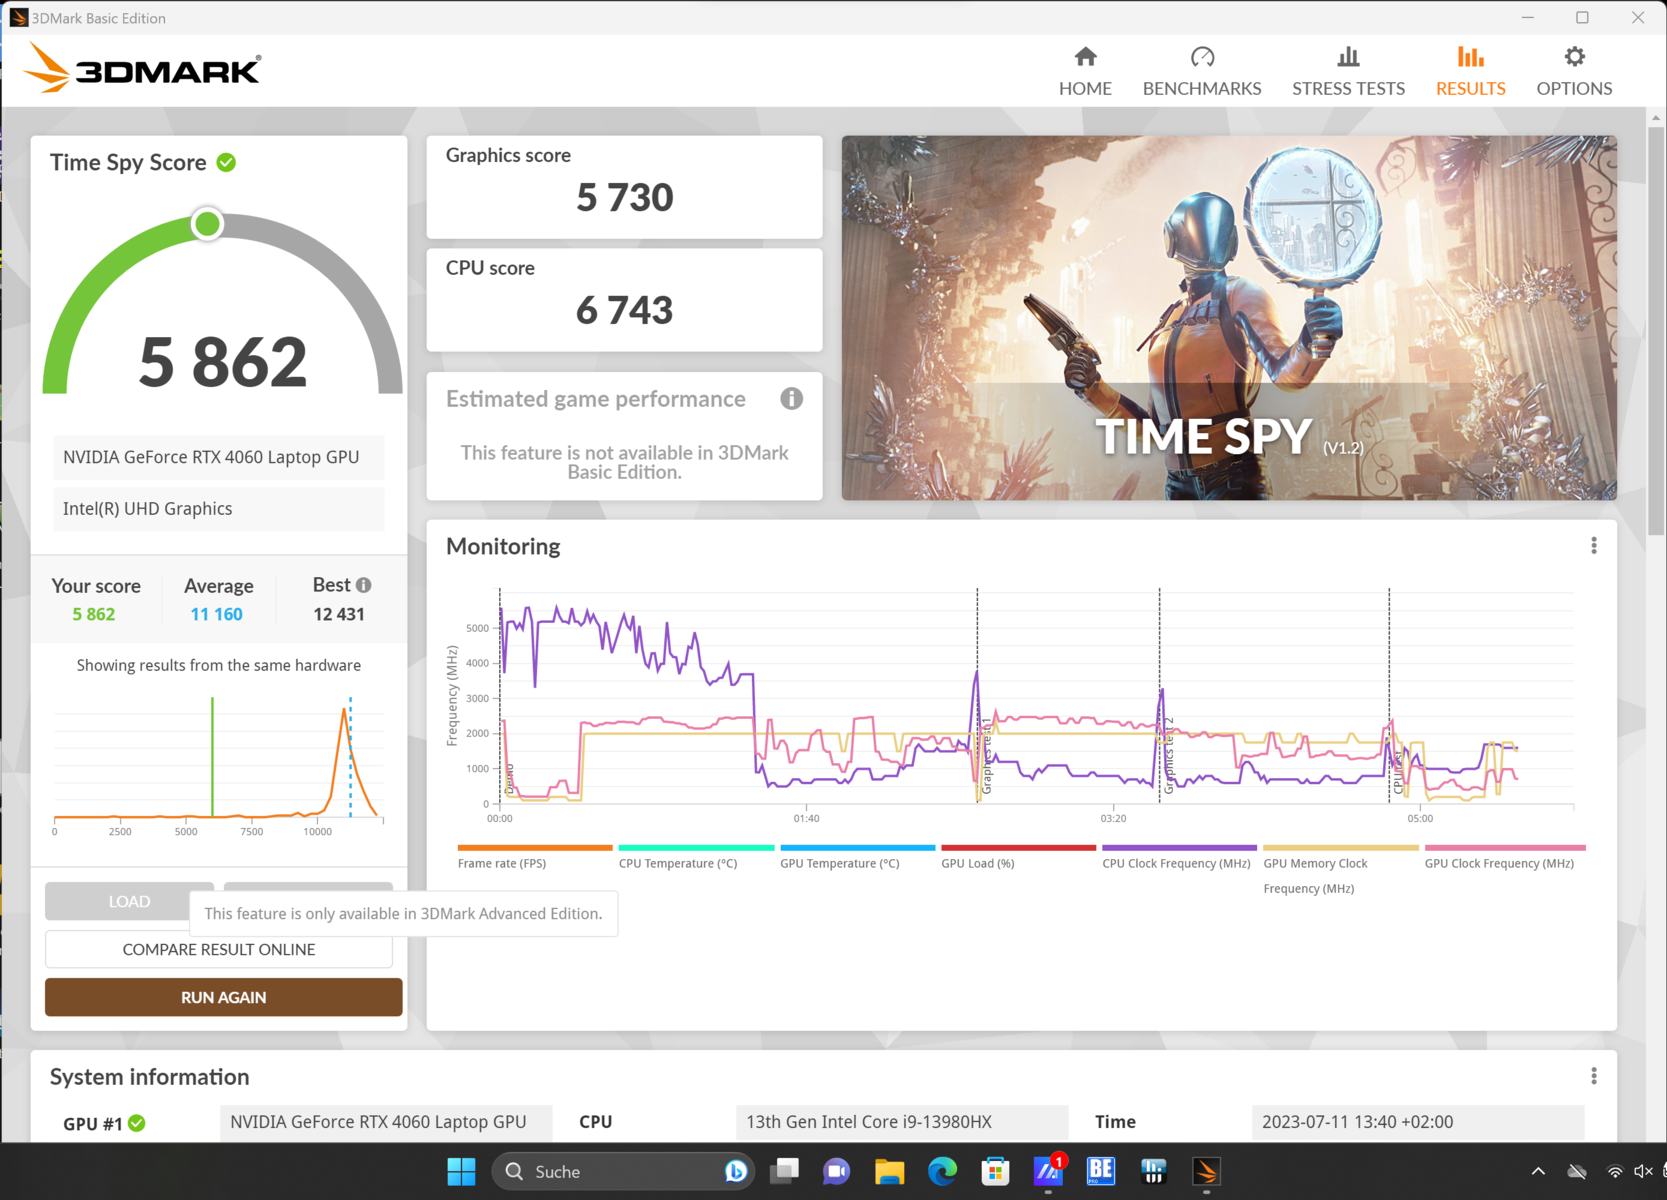Viewport: 1667px width, 1200px height.
Task: Open Wi-Fi network settings tray icon
Action: coord(1614,1171)
